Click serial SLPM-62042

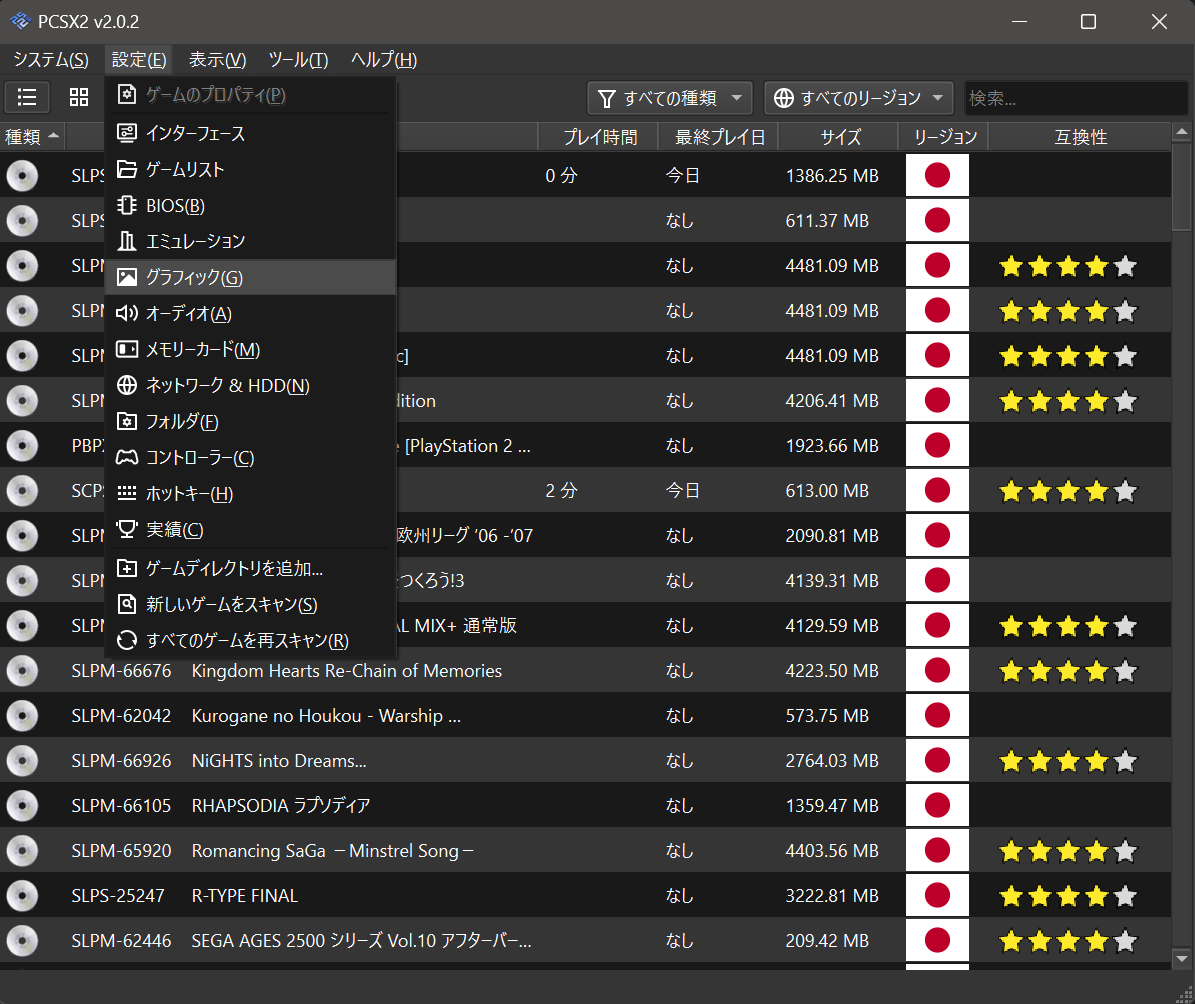pyautogui.click(x=121, y=716)
